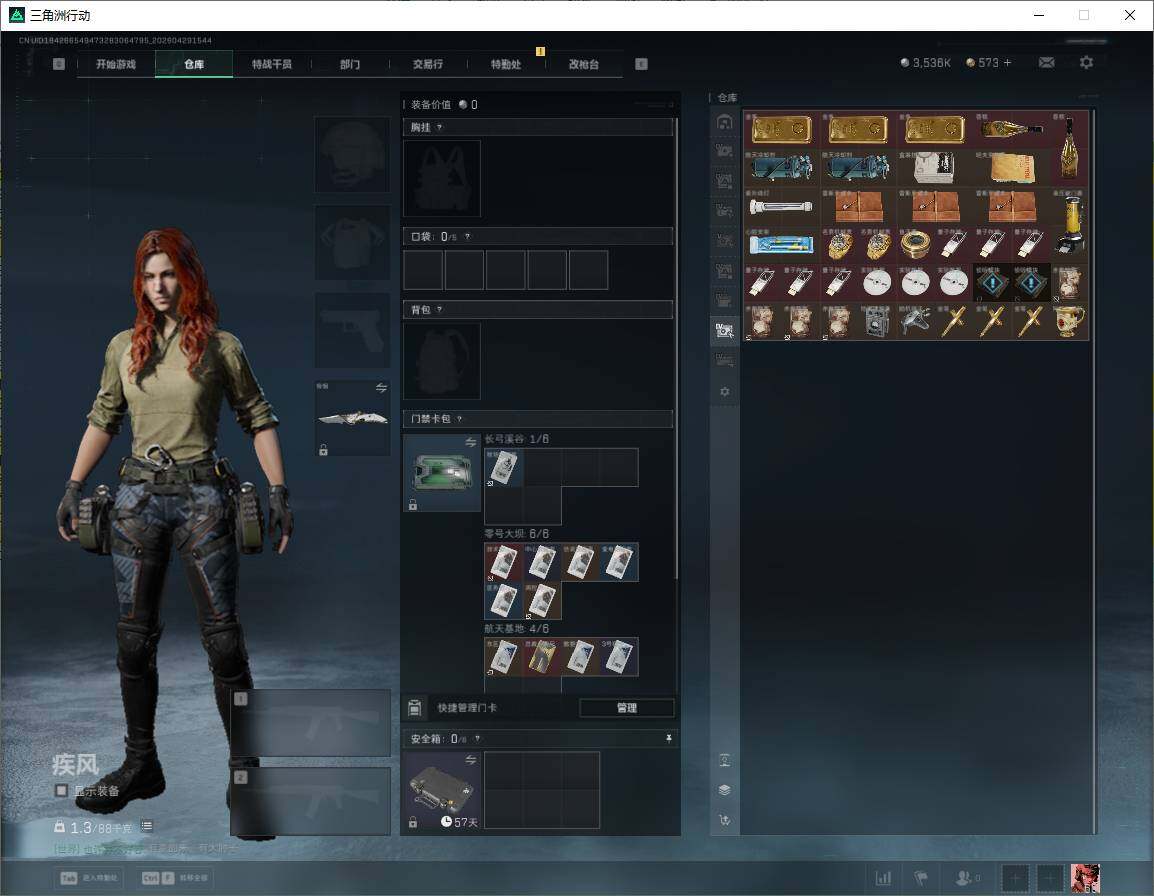Add currency via the plus beside 573
1154x896 pixels.
(x=1008, y=63)
